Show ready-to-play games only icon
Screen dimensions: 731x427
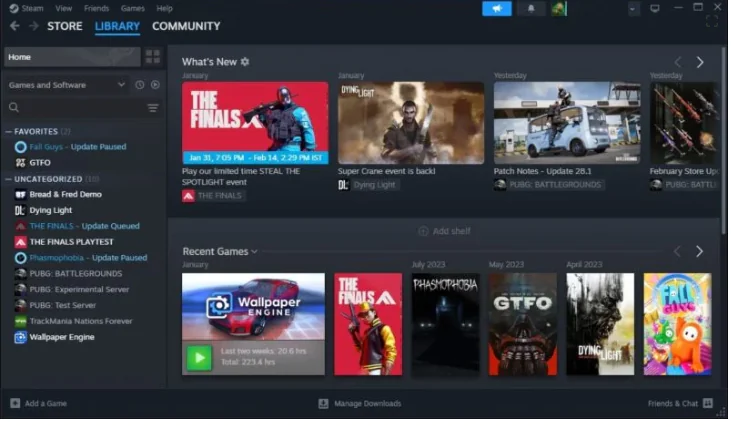[155, 85]
